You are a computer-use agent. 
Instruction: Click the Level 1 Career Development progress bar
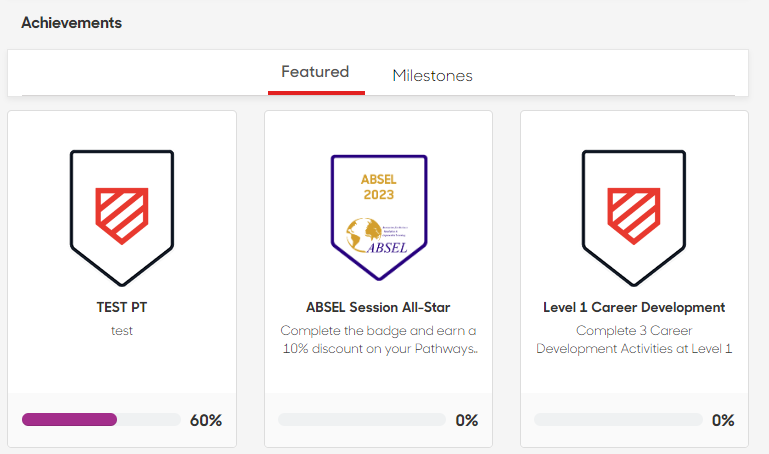click(x=618, y=420)
